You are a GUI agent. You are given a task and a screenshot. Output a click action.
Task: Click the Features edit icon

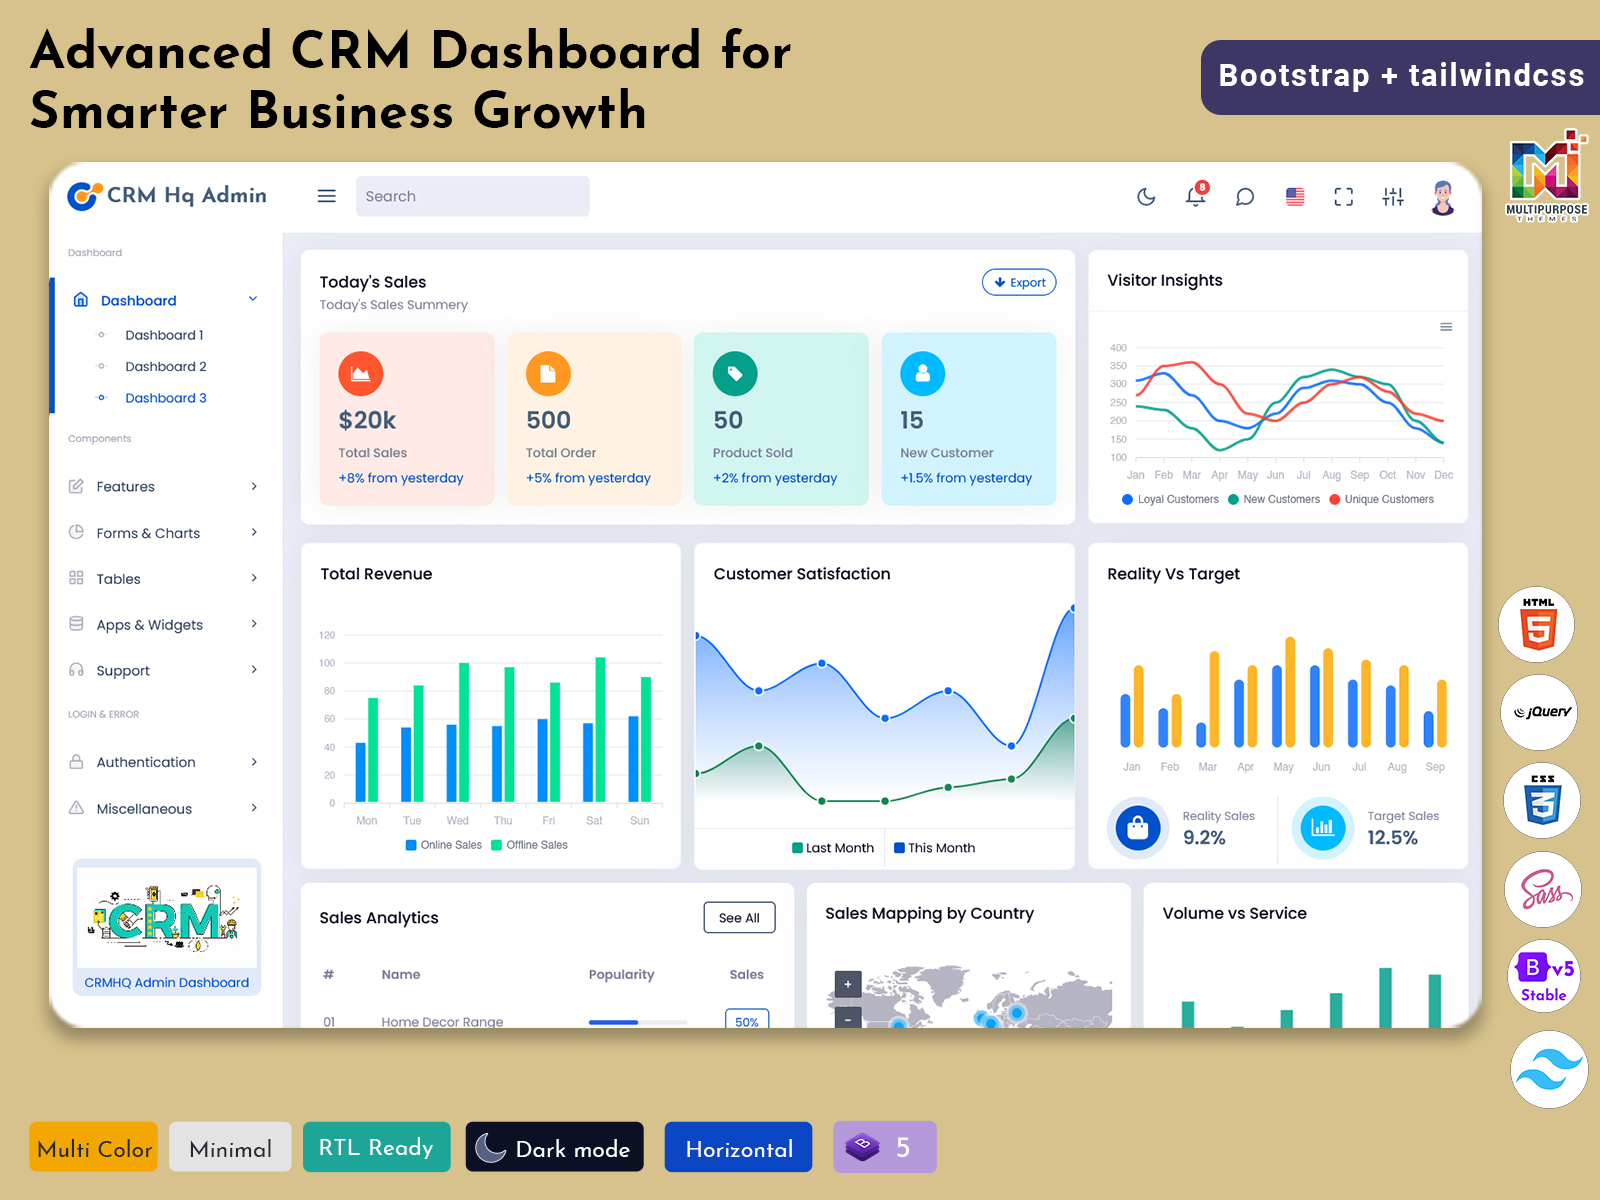76,486
